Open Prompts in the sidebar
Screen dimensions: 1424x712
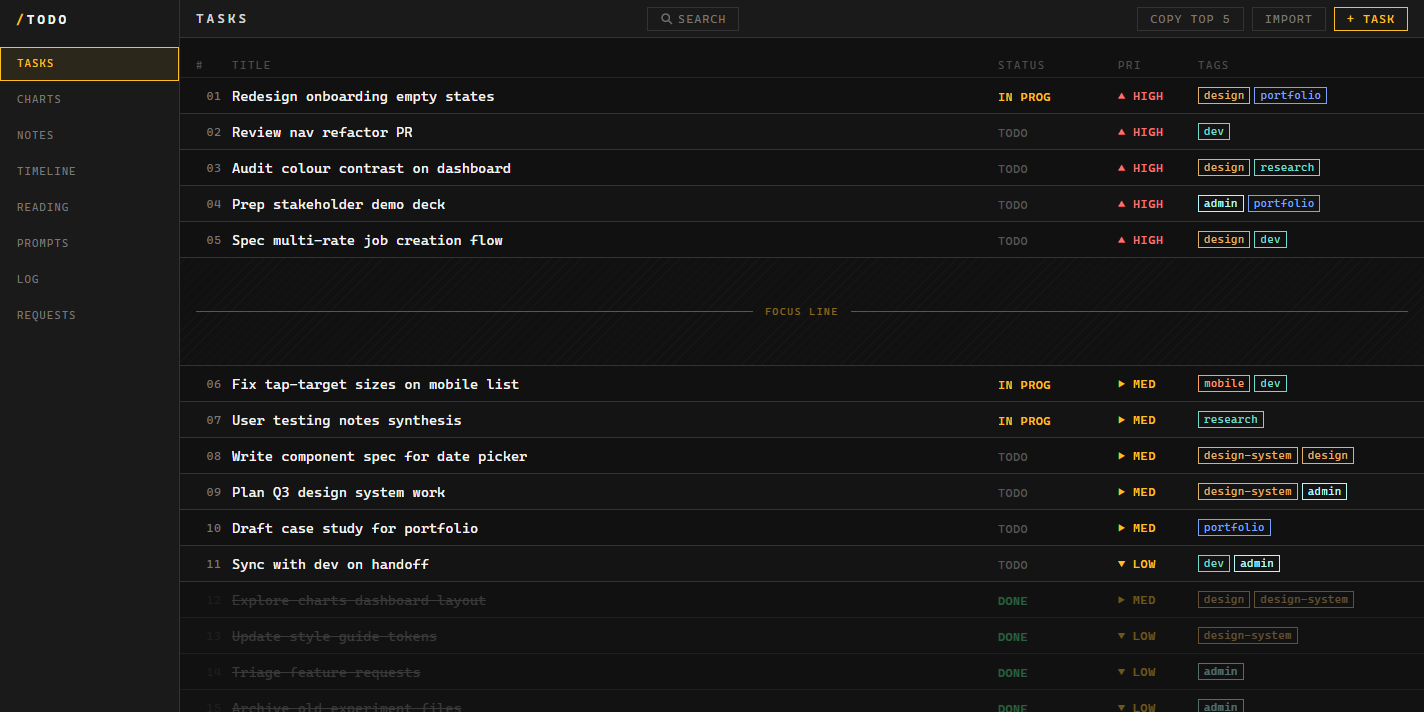point(89,243)
